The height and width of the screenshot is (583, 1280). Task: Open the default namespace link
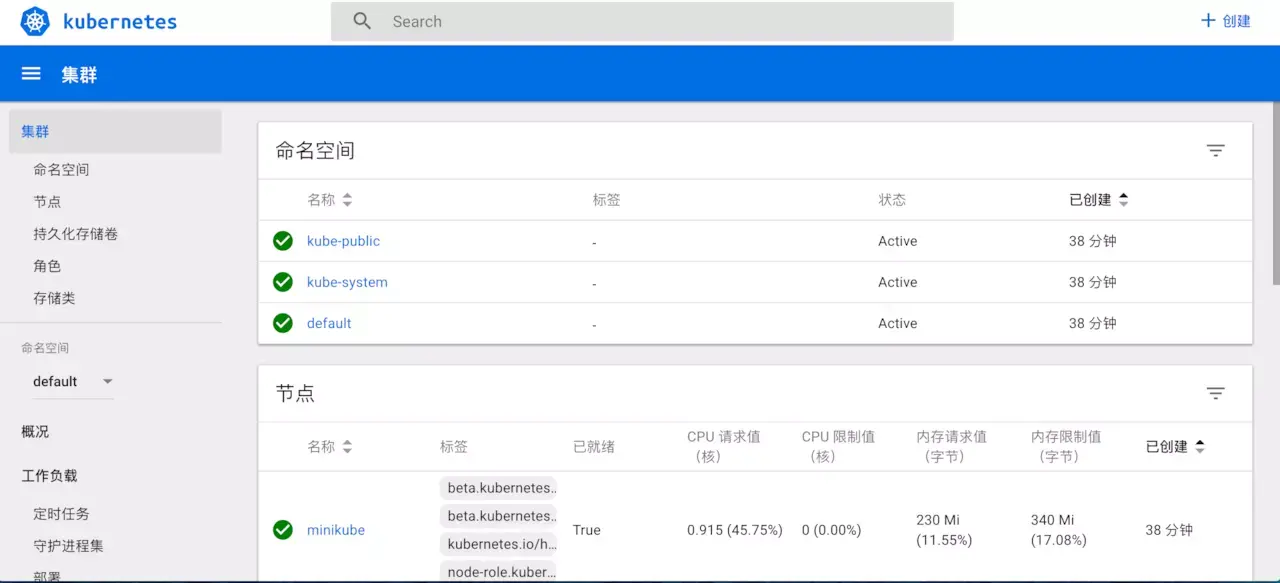pyautogui.click(x=329, y=323)
